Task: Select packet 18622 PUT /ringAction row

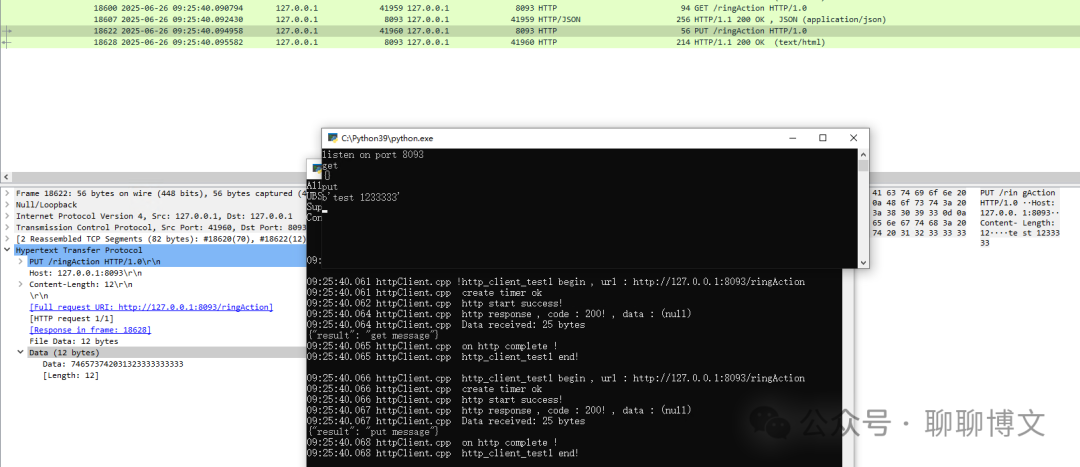Action: (x=540, y=31)
